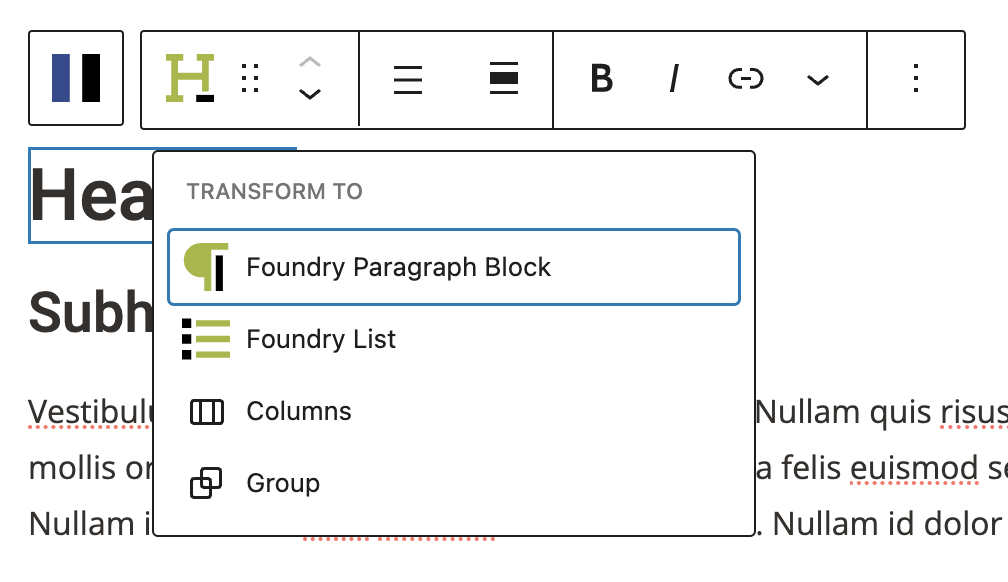Click the selected Heading text block
This screenshot has height=582, width=1008.
point(90,195)
